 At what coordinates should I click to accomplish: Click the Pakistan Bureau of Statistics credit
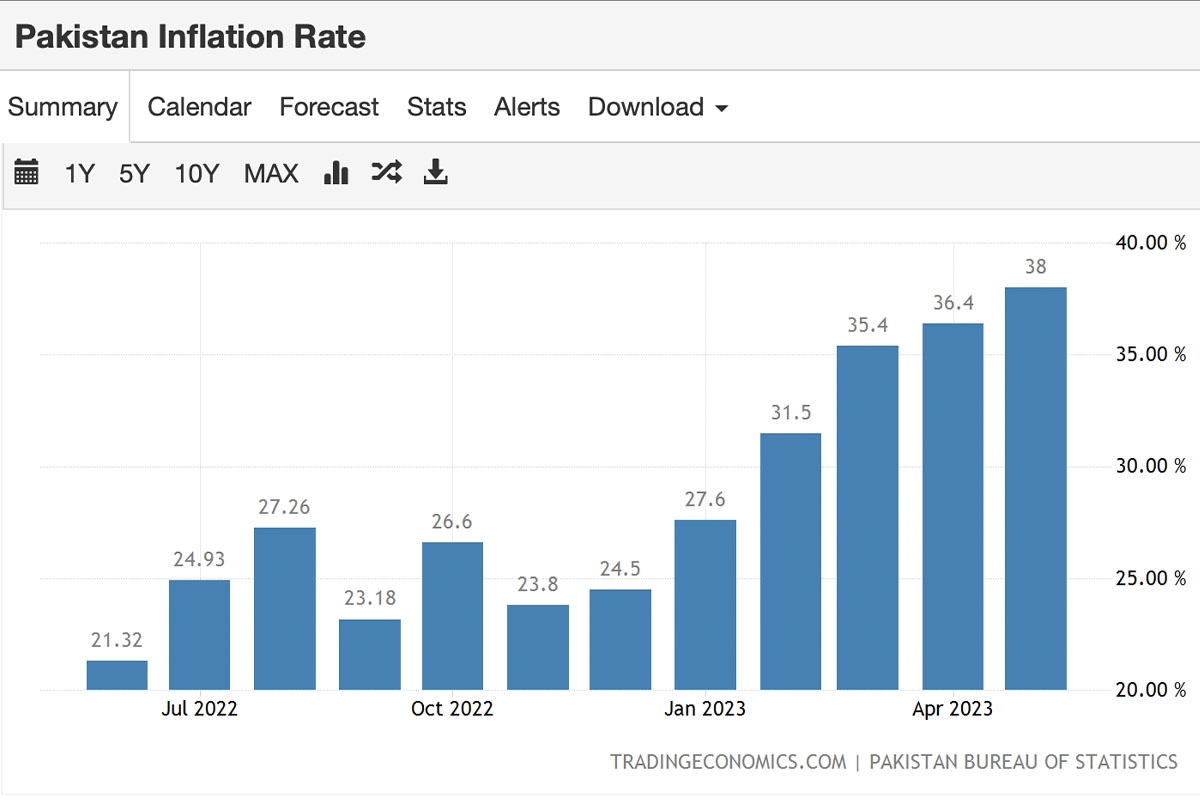[1023, 762]
